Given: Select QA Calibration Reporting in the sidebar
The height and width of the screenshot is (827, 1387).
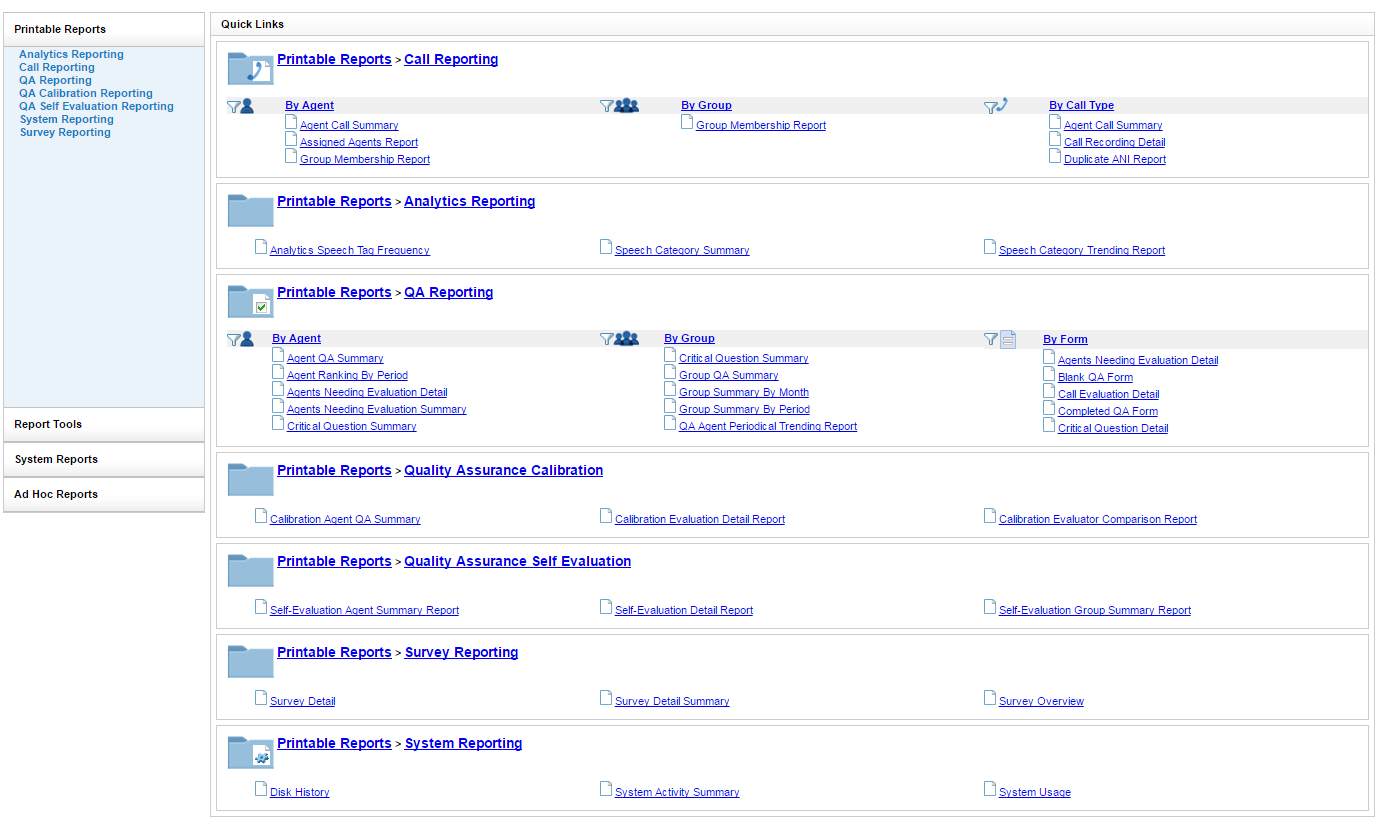Looking at the screenshot, I should pos(86,93).
